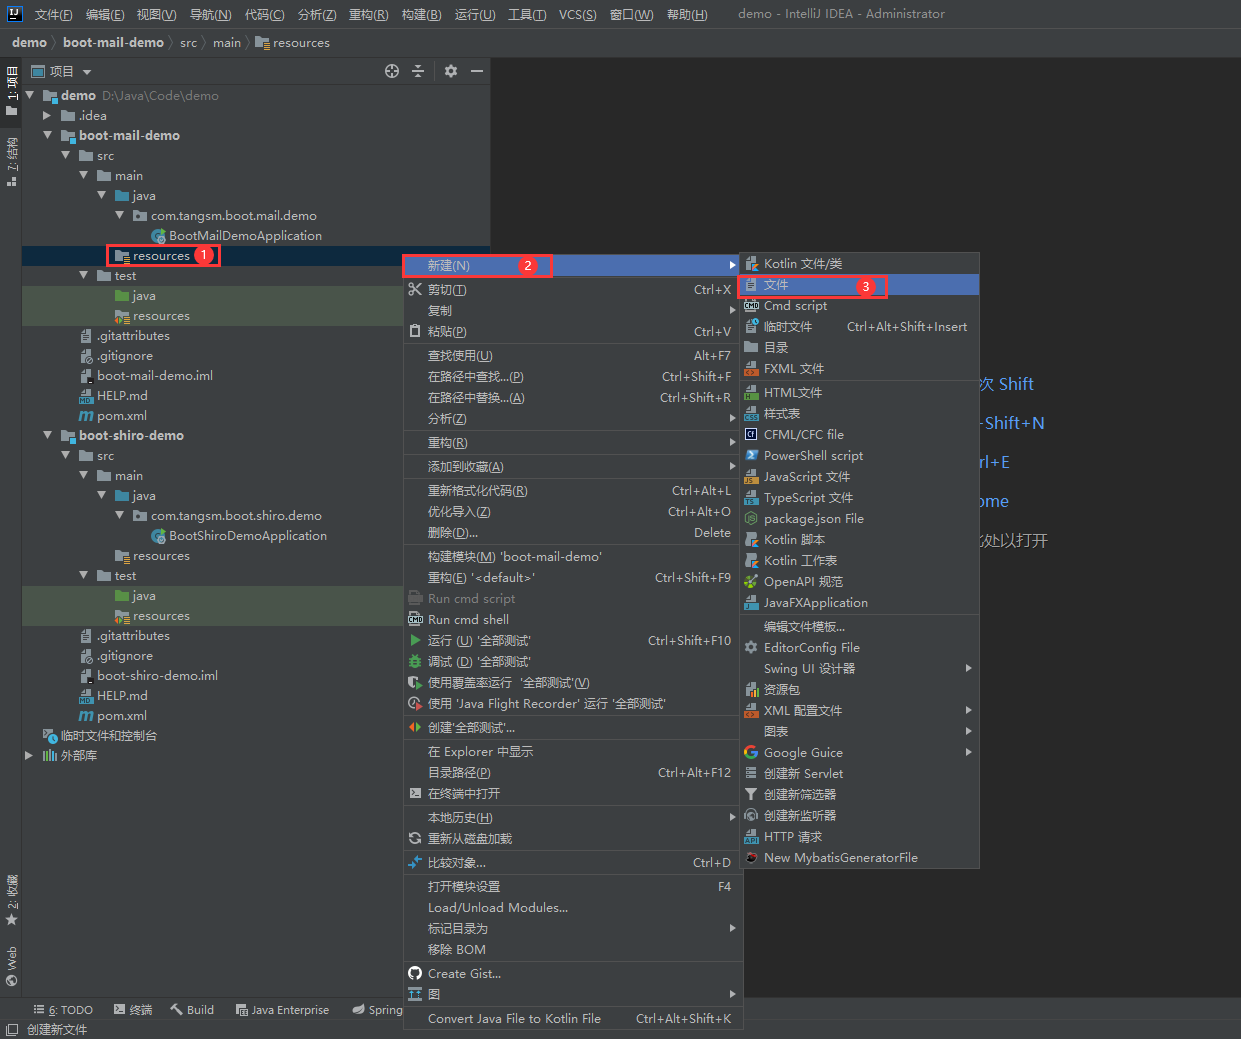
Task: Click the green run arrow icon
Action: (x=415, y=640)
